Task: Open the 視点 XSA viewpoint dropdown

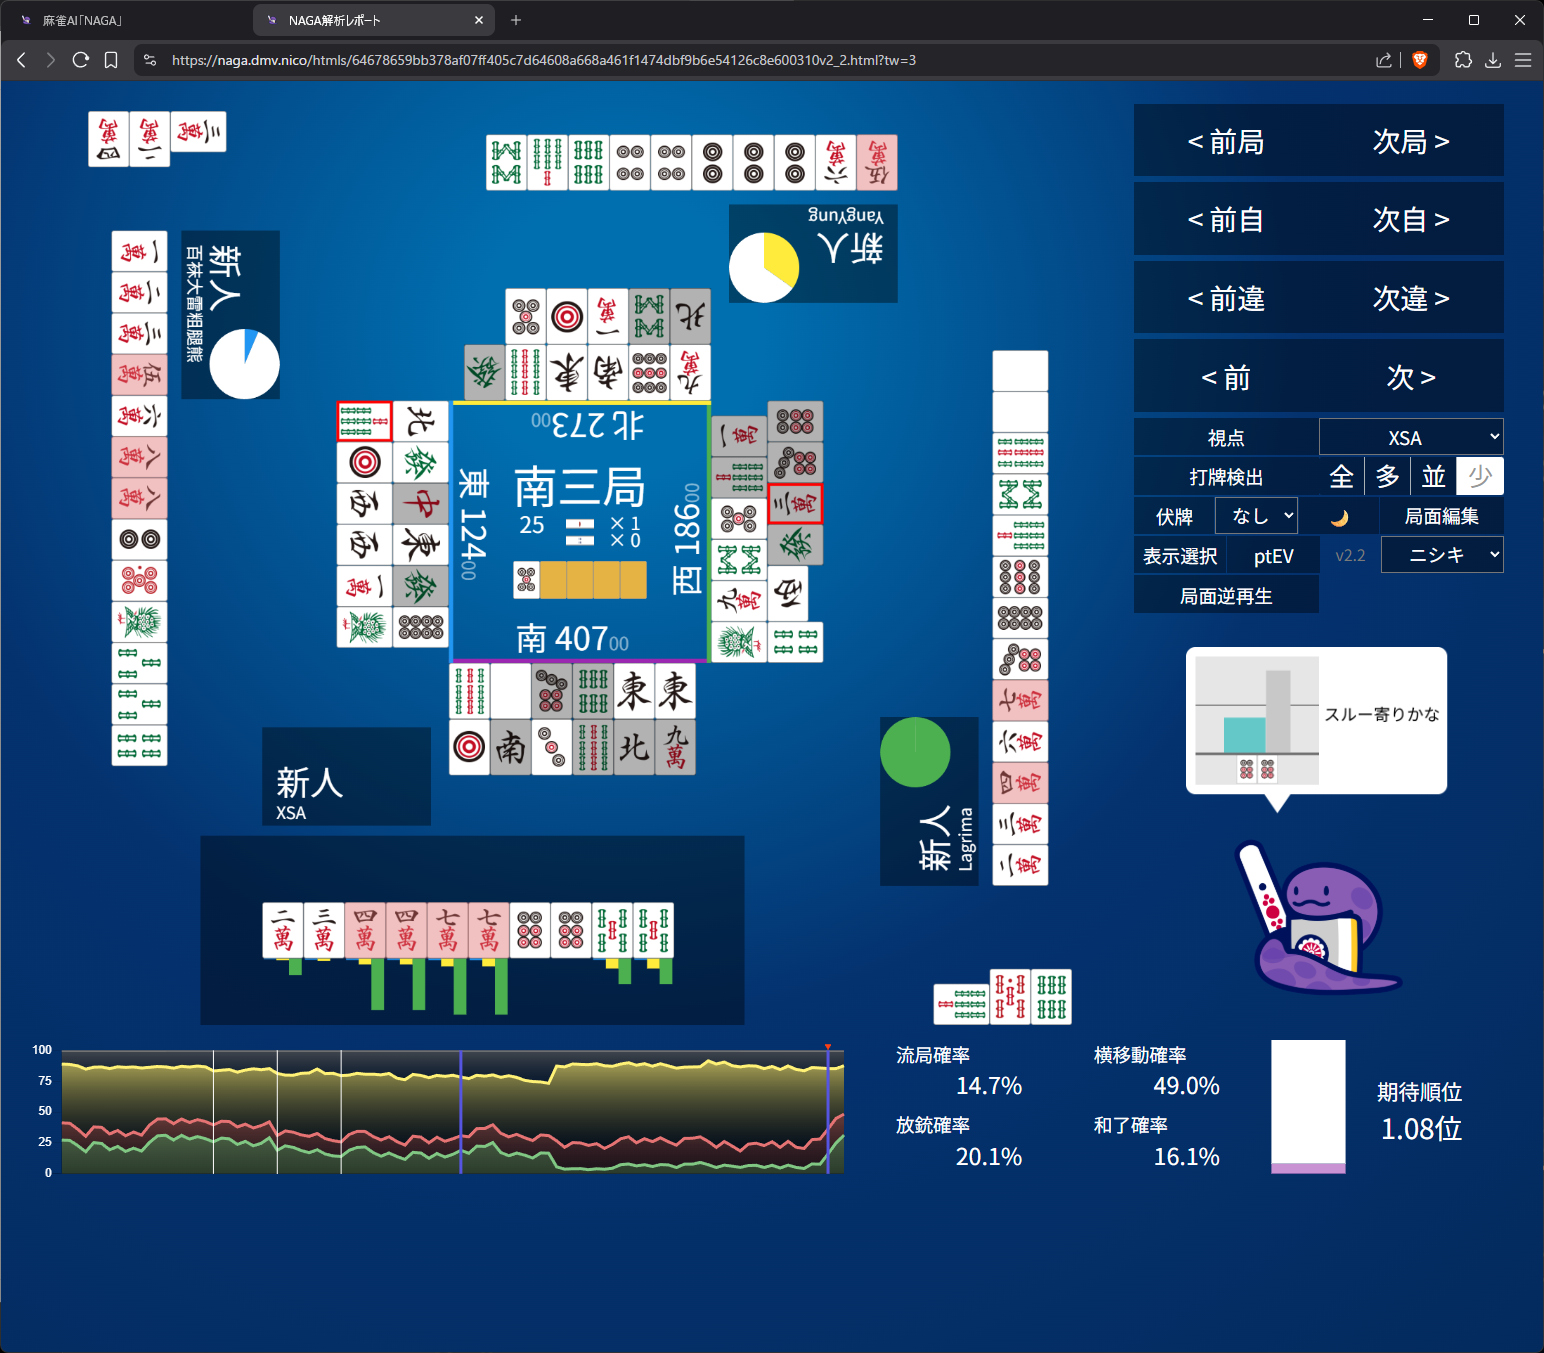Action: click(1410, 438)
